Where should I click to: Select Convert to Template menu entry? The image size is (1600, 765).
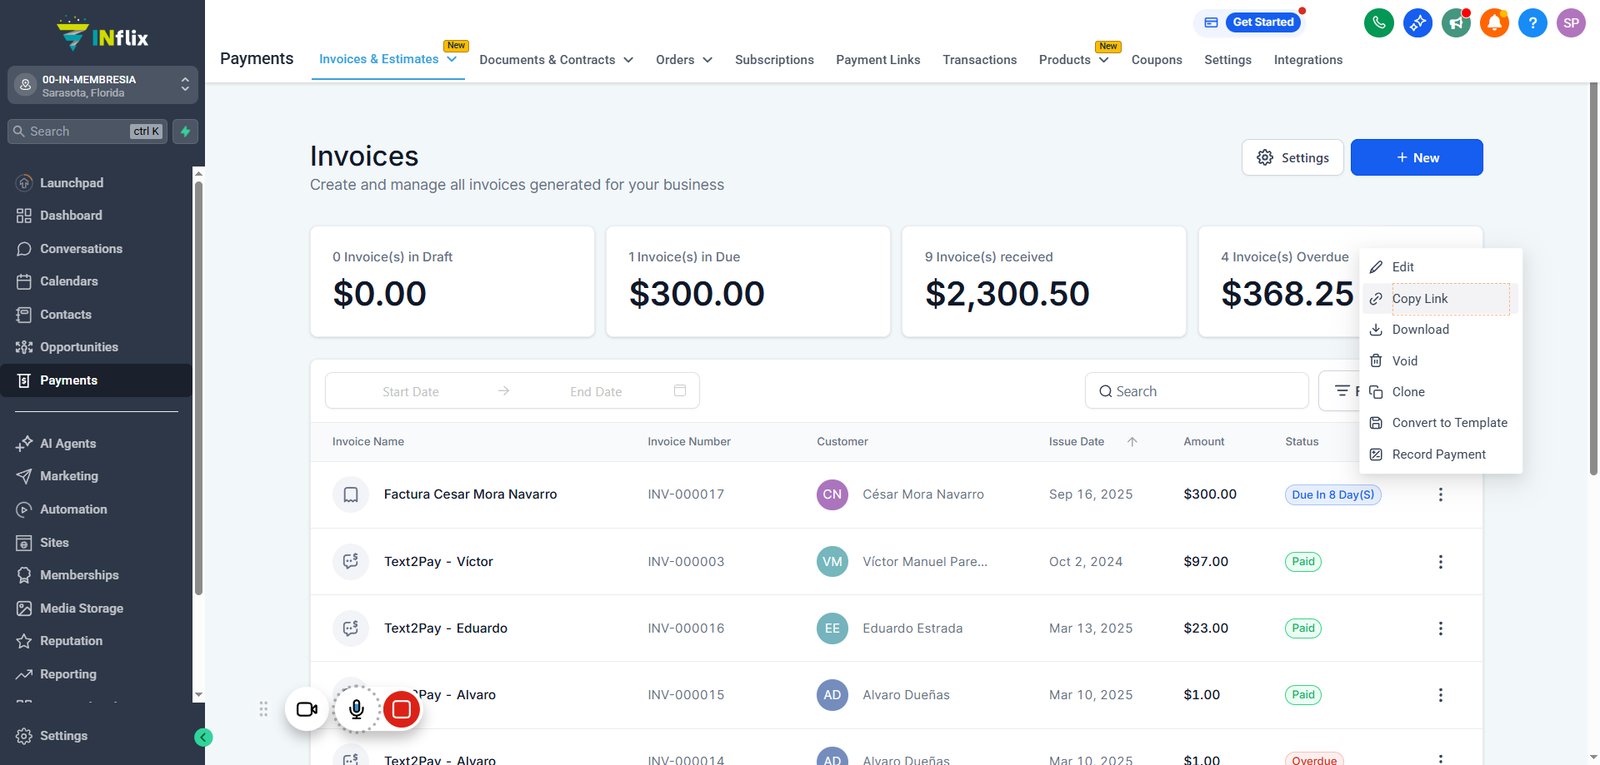[x=1440, y=423]
